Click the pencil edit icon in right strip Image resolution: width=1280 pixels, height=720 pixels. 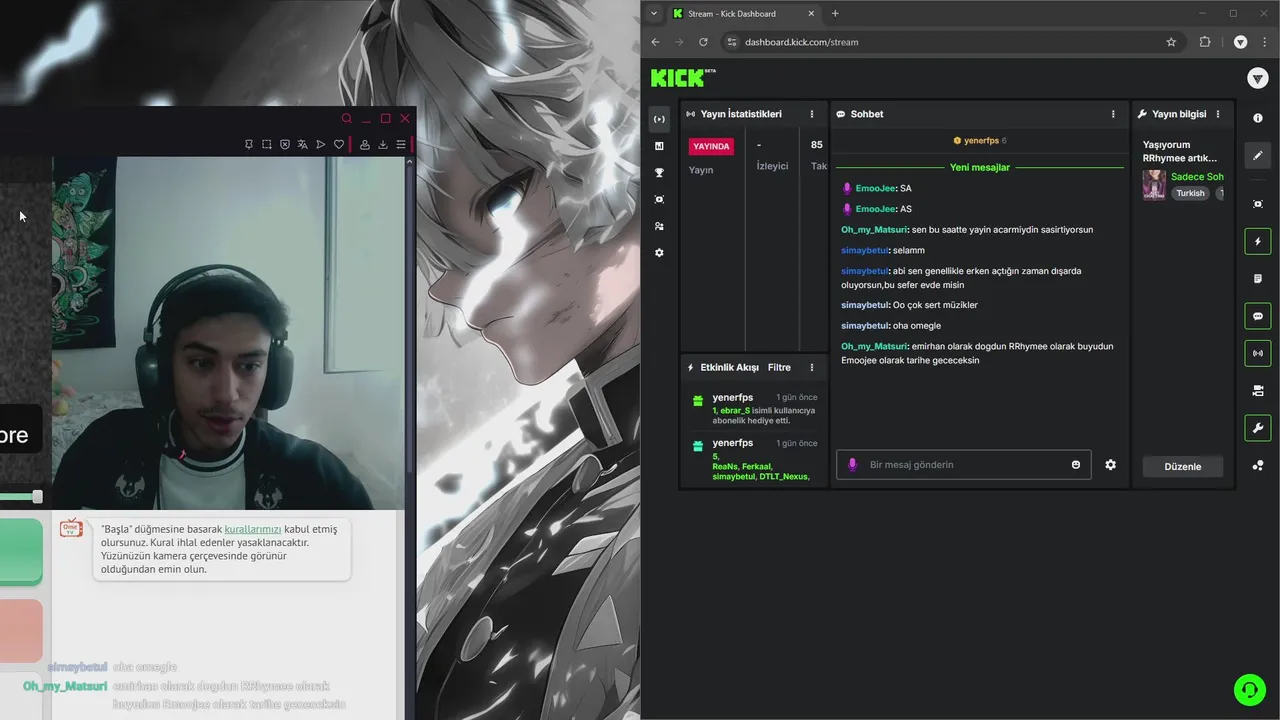pos(1258,155)
